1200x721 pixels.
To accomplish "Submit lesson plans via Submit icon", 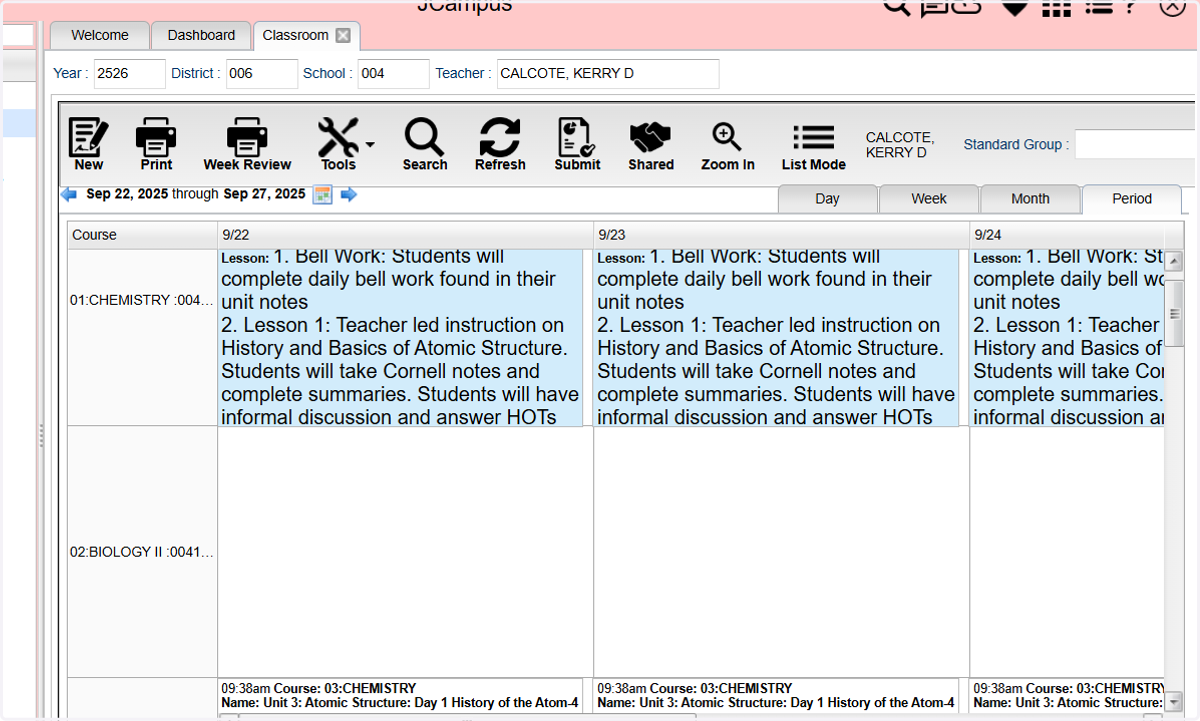I will tap(577, 144).
